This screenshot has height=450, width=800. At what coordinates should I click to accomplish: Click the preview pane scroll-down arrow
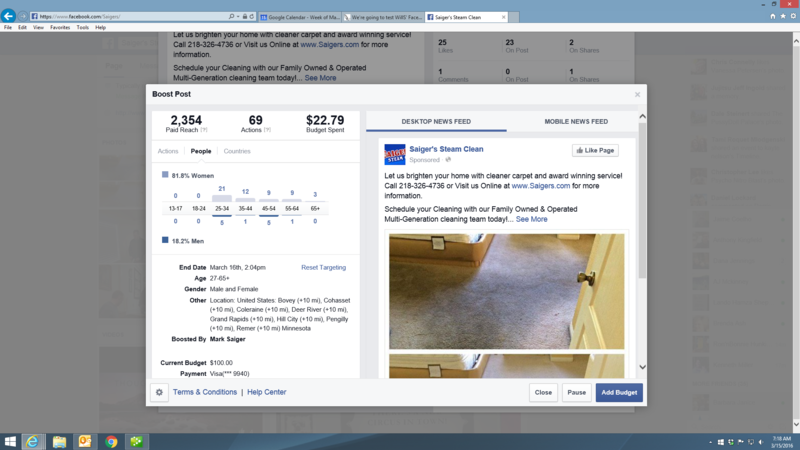point(642,367)
